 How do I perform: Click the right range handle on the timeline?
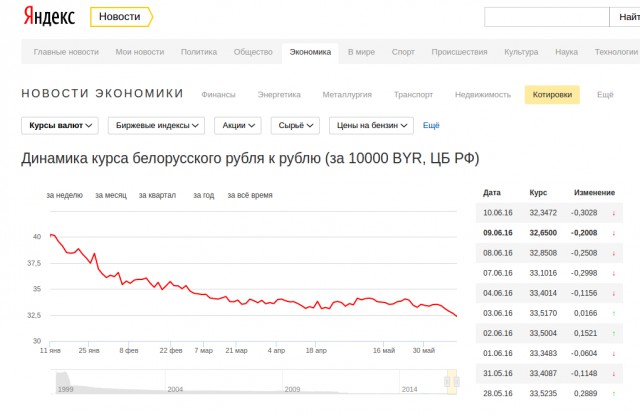pyautogui.click(x=457, y=382)
